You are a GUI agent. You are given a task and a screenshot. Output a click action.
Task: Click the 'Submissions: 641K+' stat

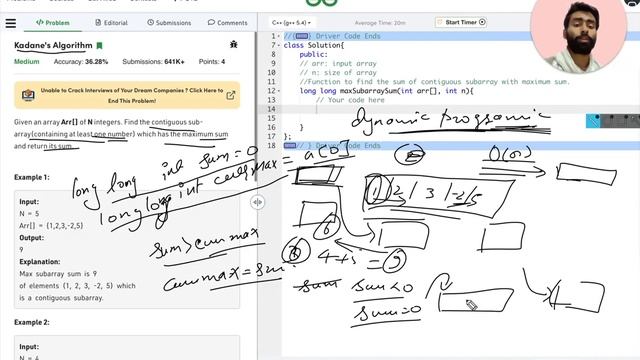153,62
